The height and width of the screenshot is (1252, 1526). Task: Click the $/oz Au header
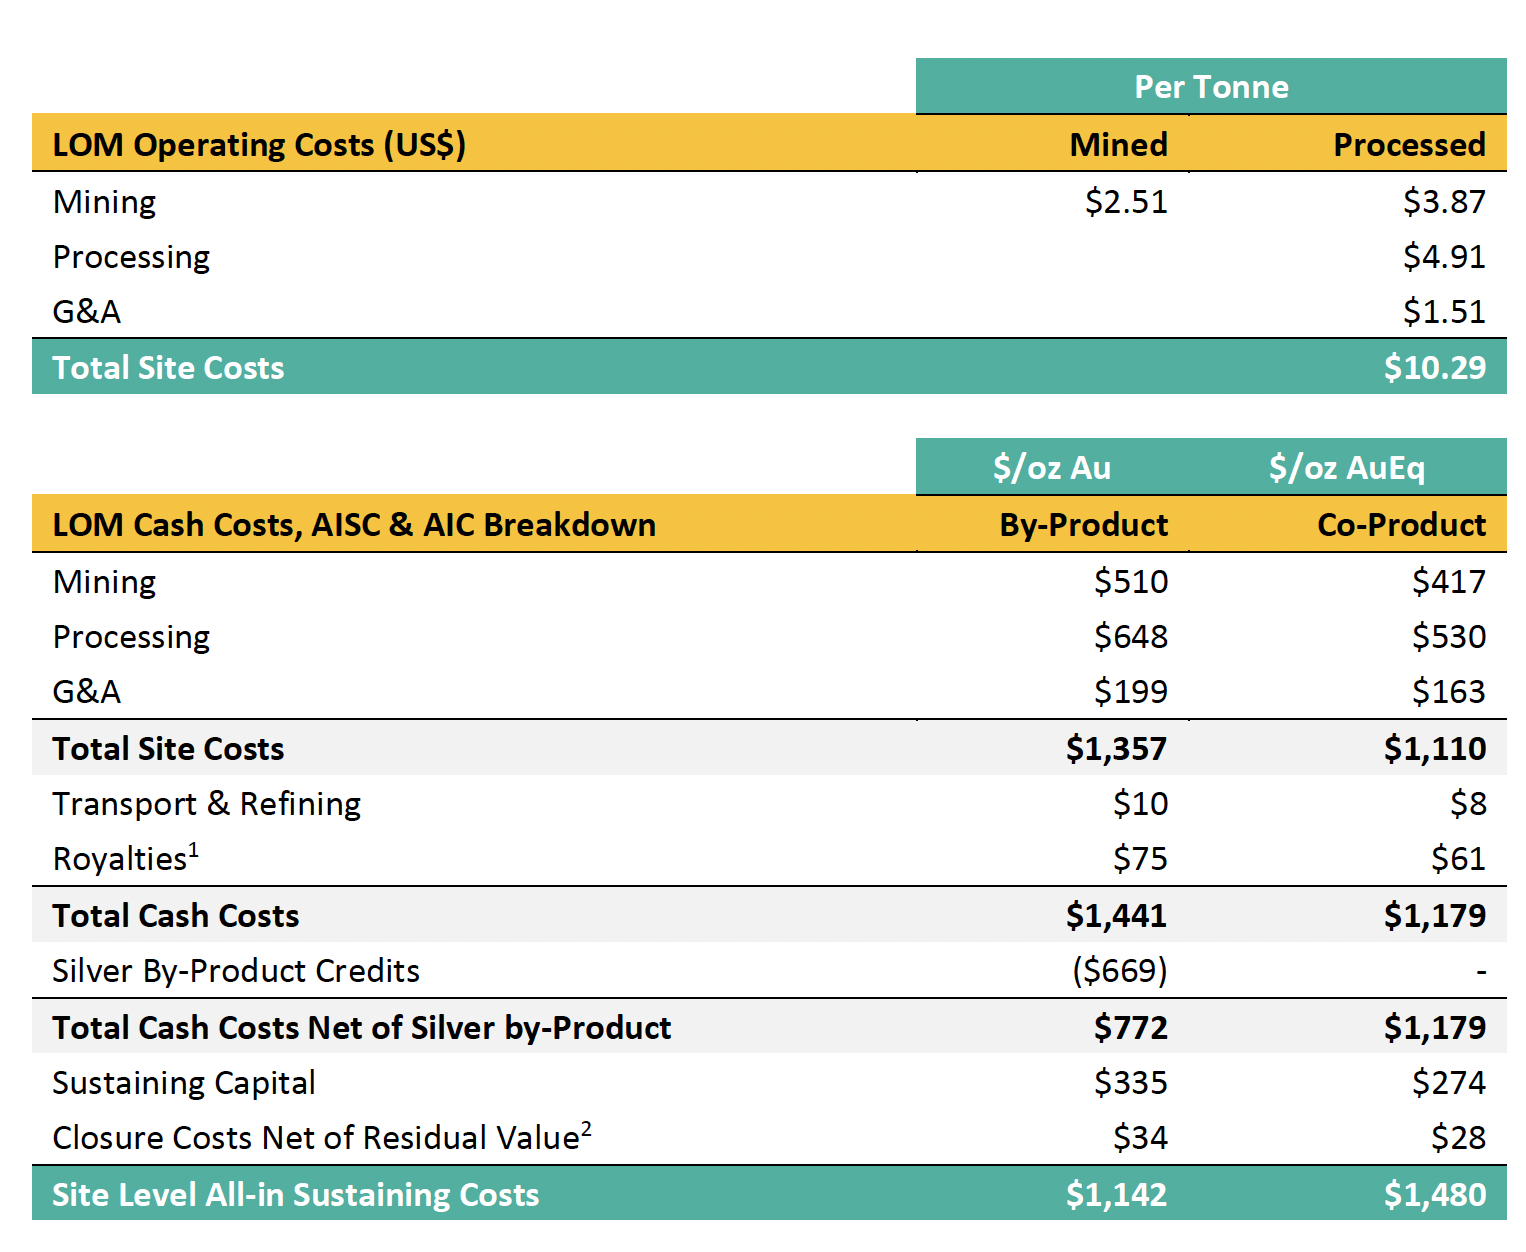1051,468
